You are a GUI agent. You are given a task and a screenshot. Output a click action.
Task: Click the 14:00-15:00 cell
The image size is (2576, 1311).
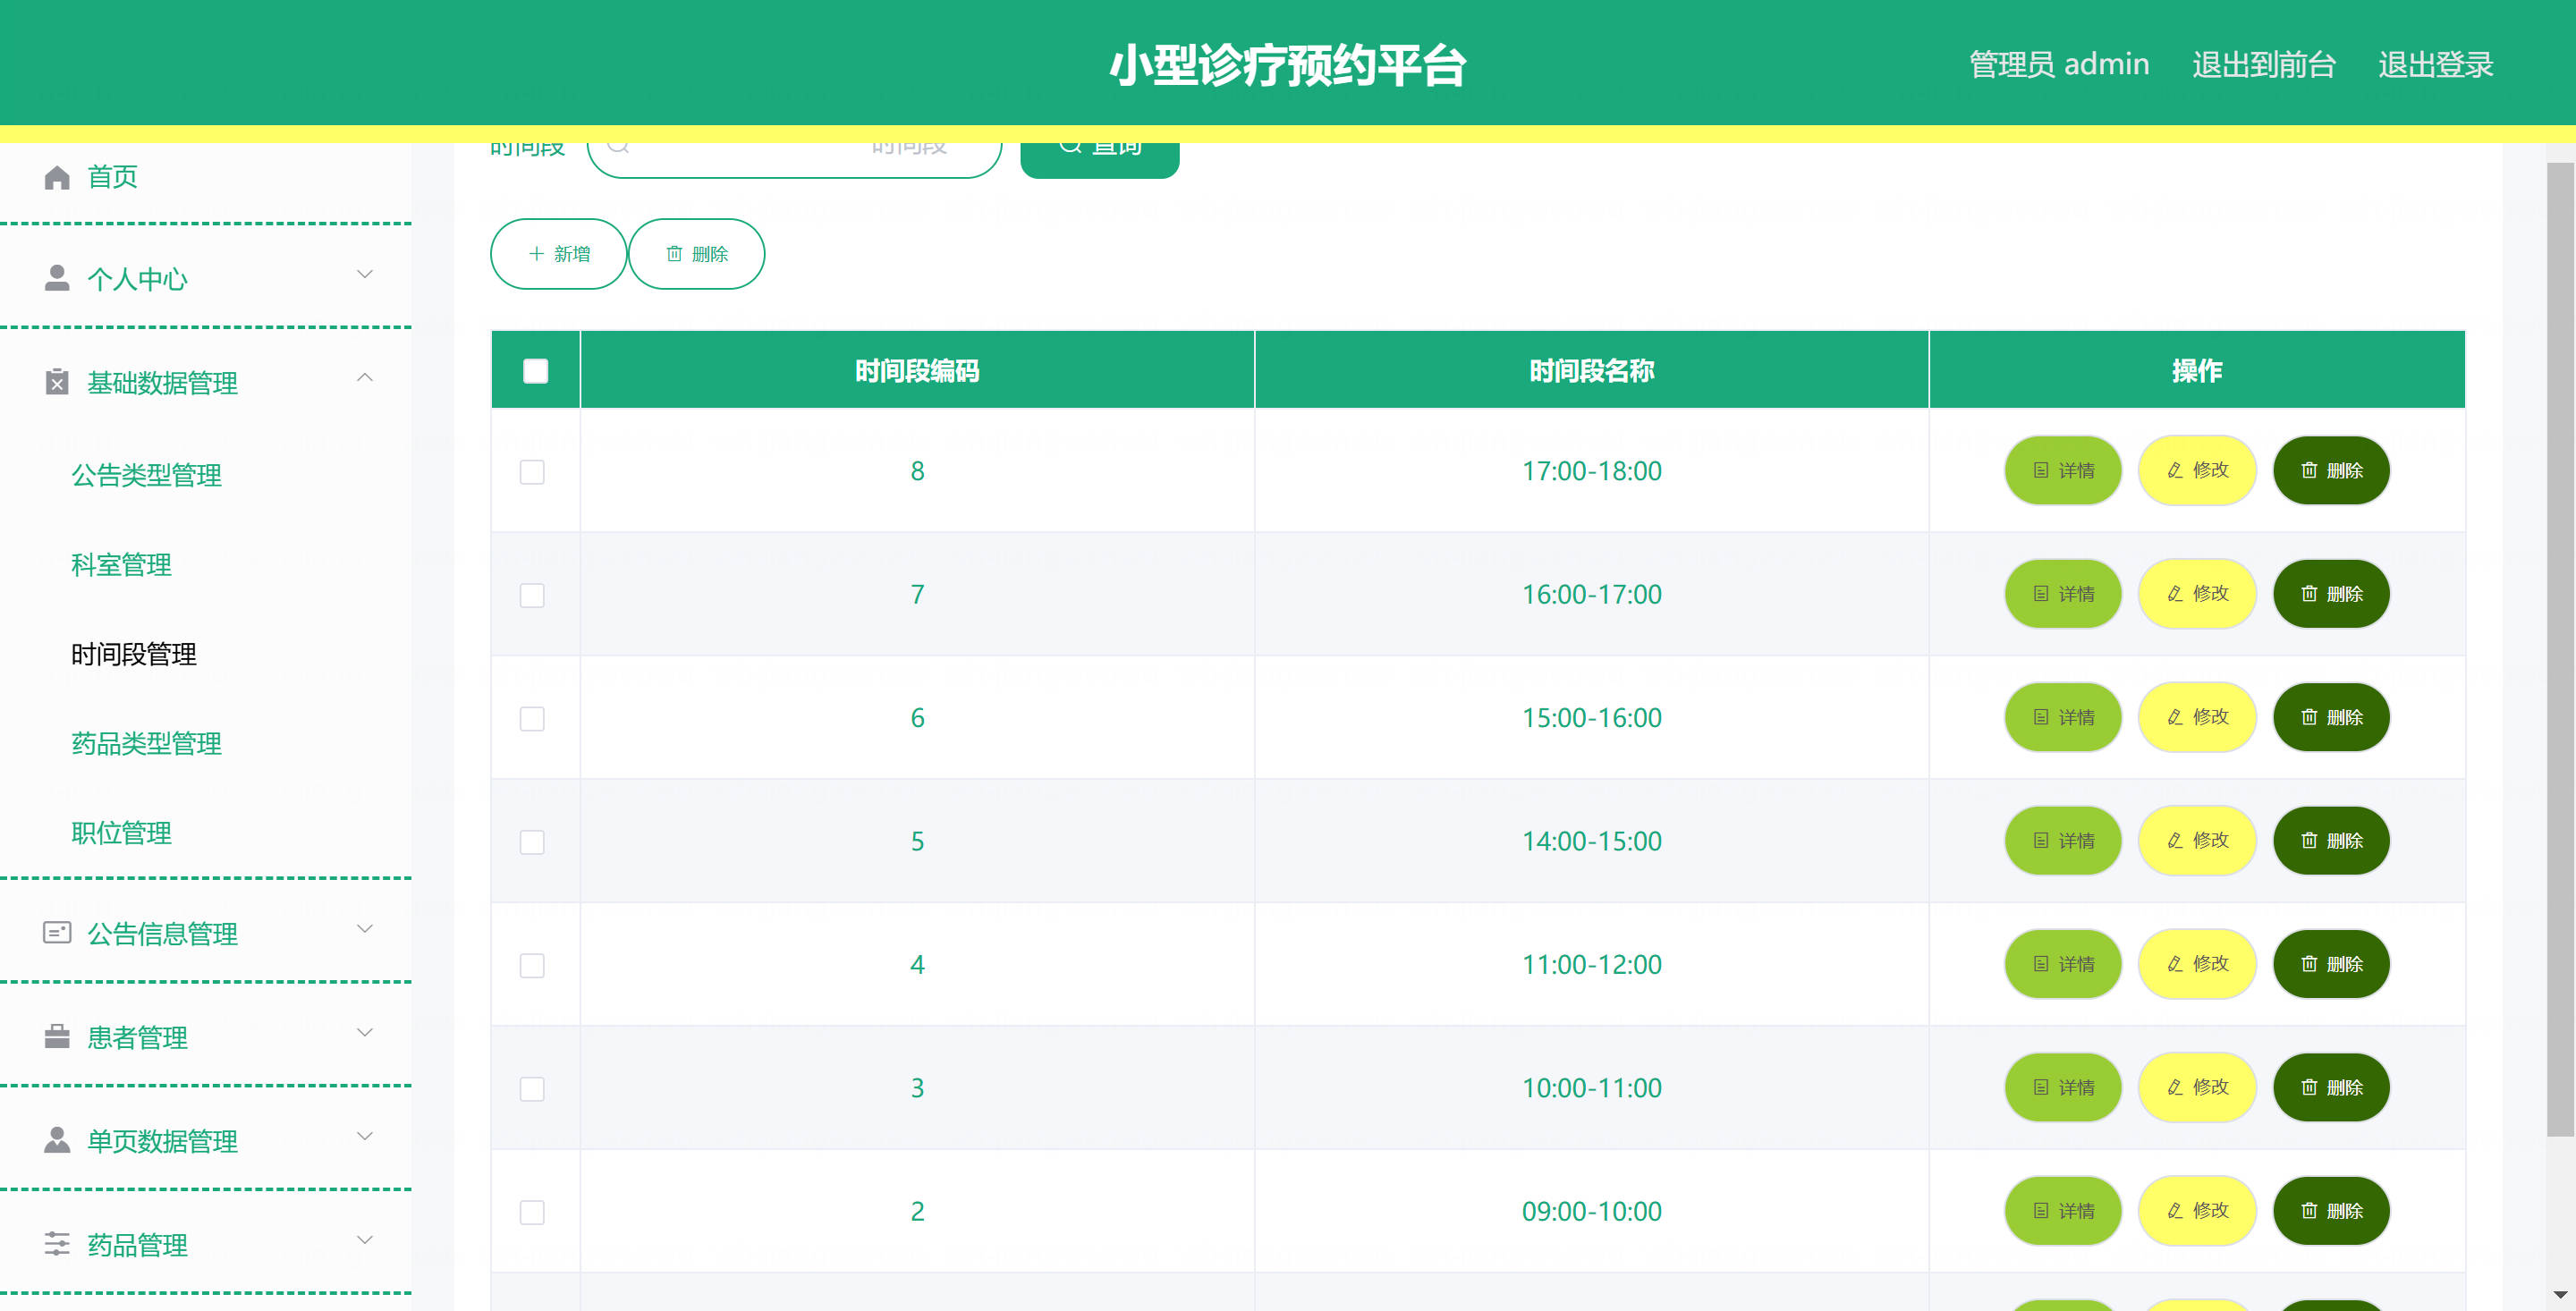coord(1591,841)
